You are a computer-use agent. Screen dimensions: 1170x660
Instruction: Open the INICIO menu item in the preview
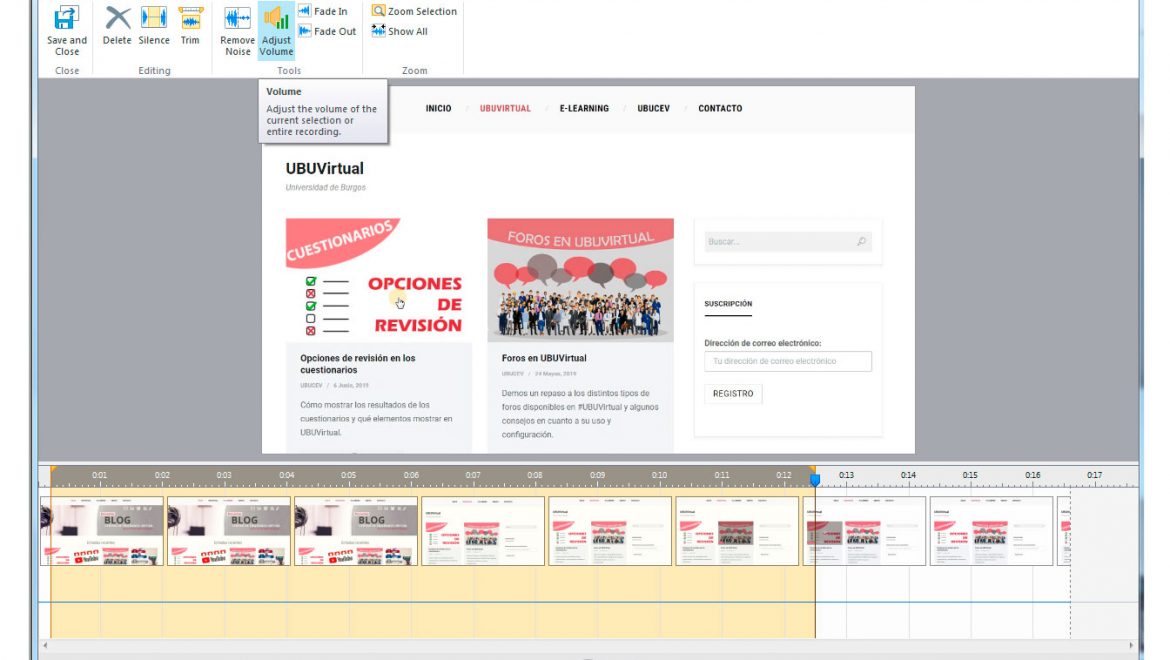[438, 108]
